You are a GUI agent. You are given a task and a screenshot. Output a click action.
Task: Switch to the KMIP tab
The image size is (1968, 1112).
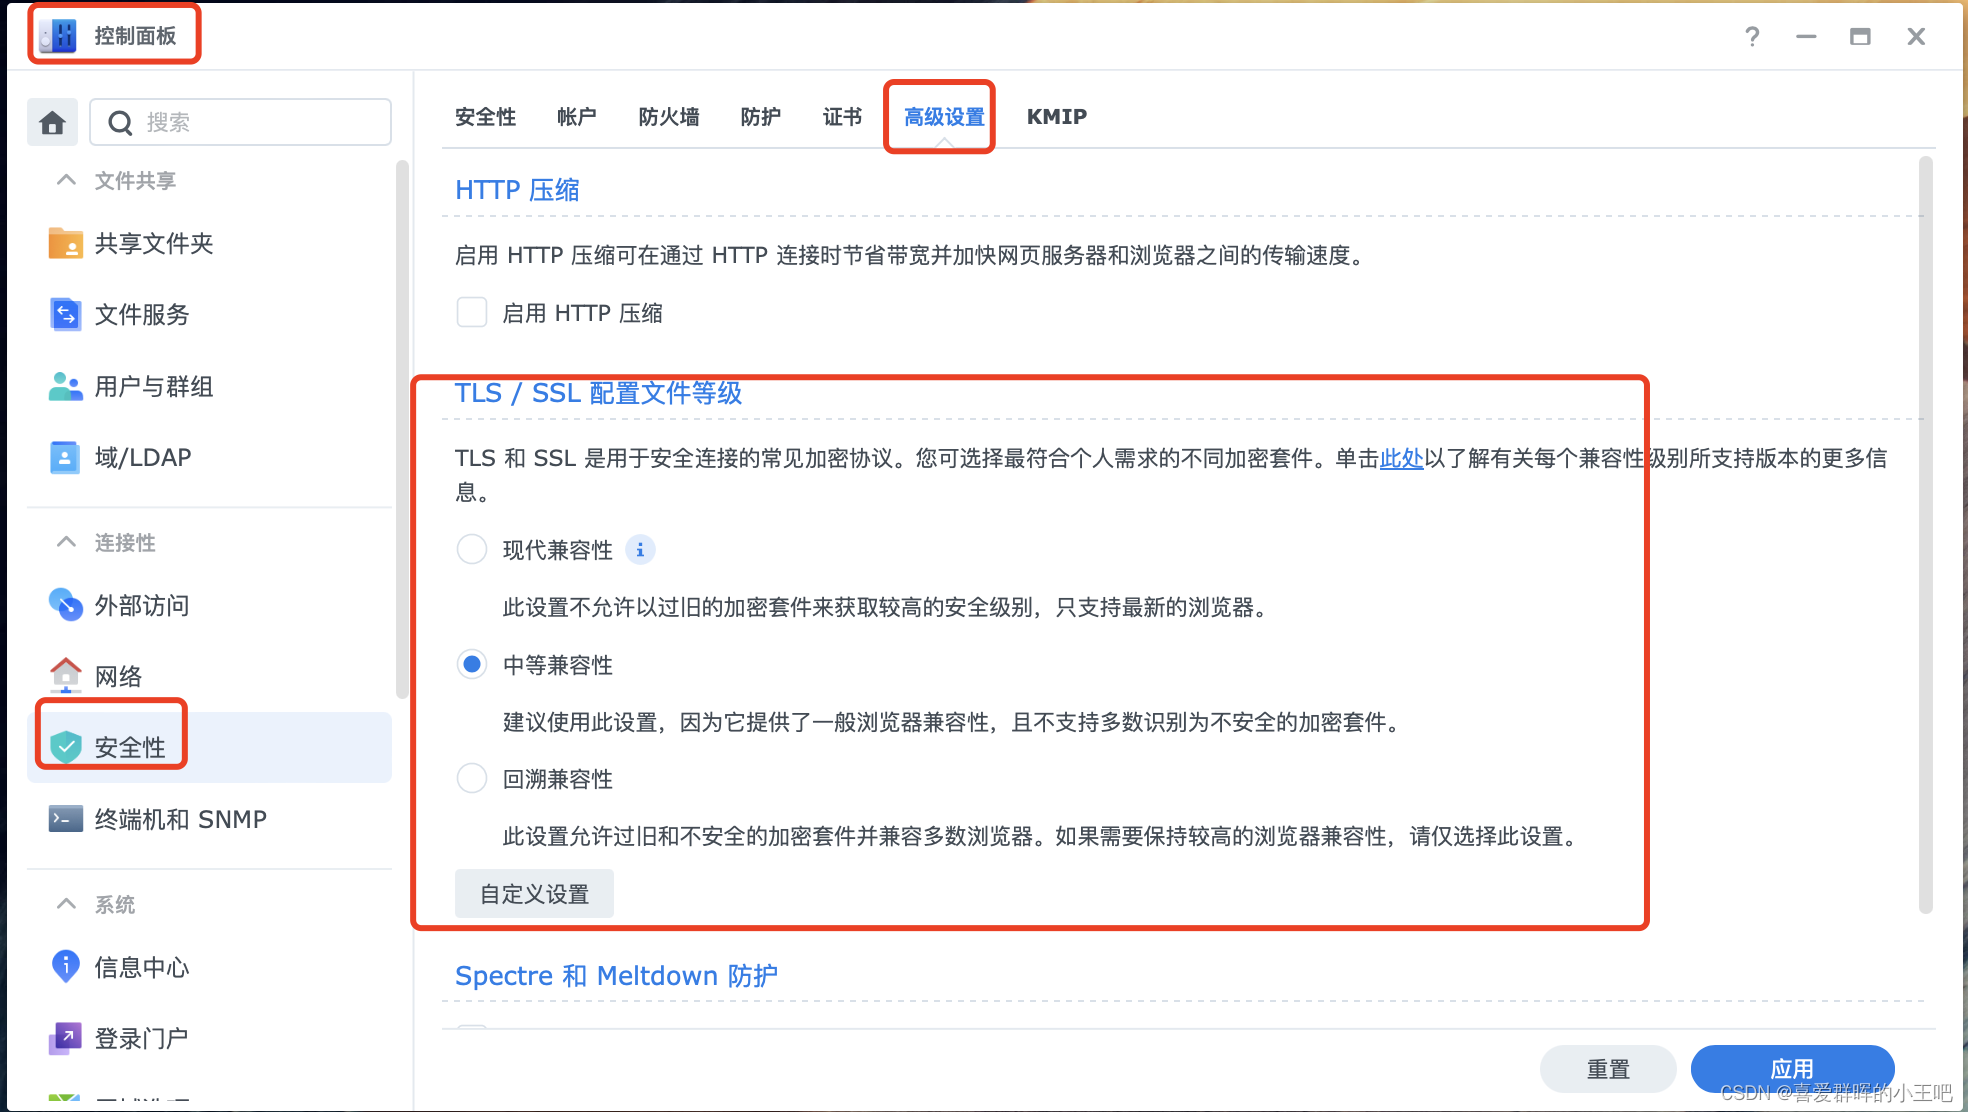(x=1056, y=117)
